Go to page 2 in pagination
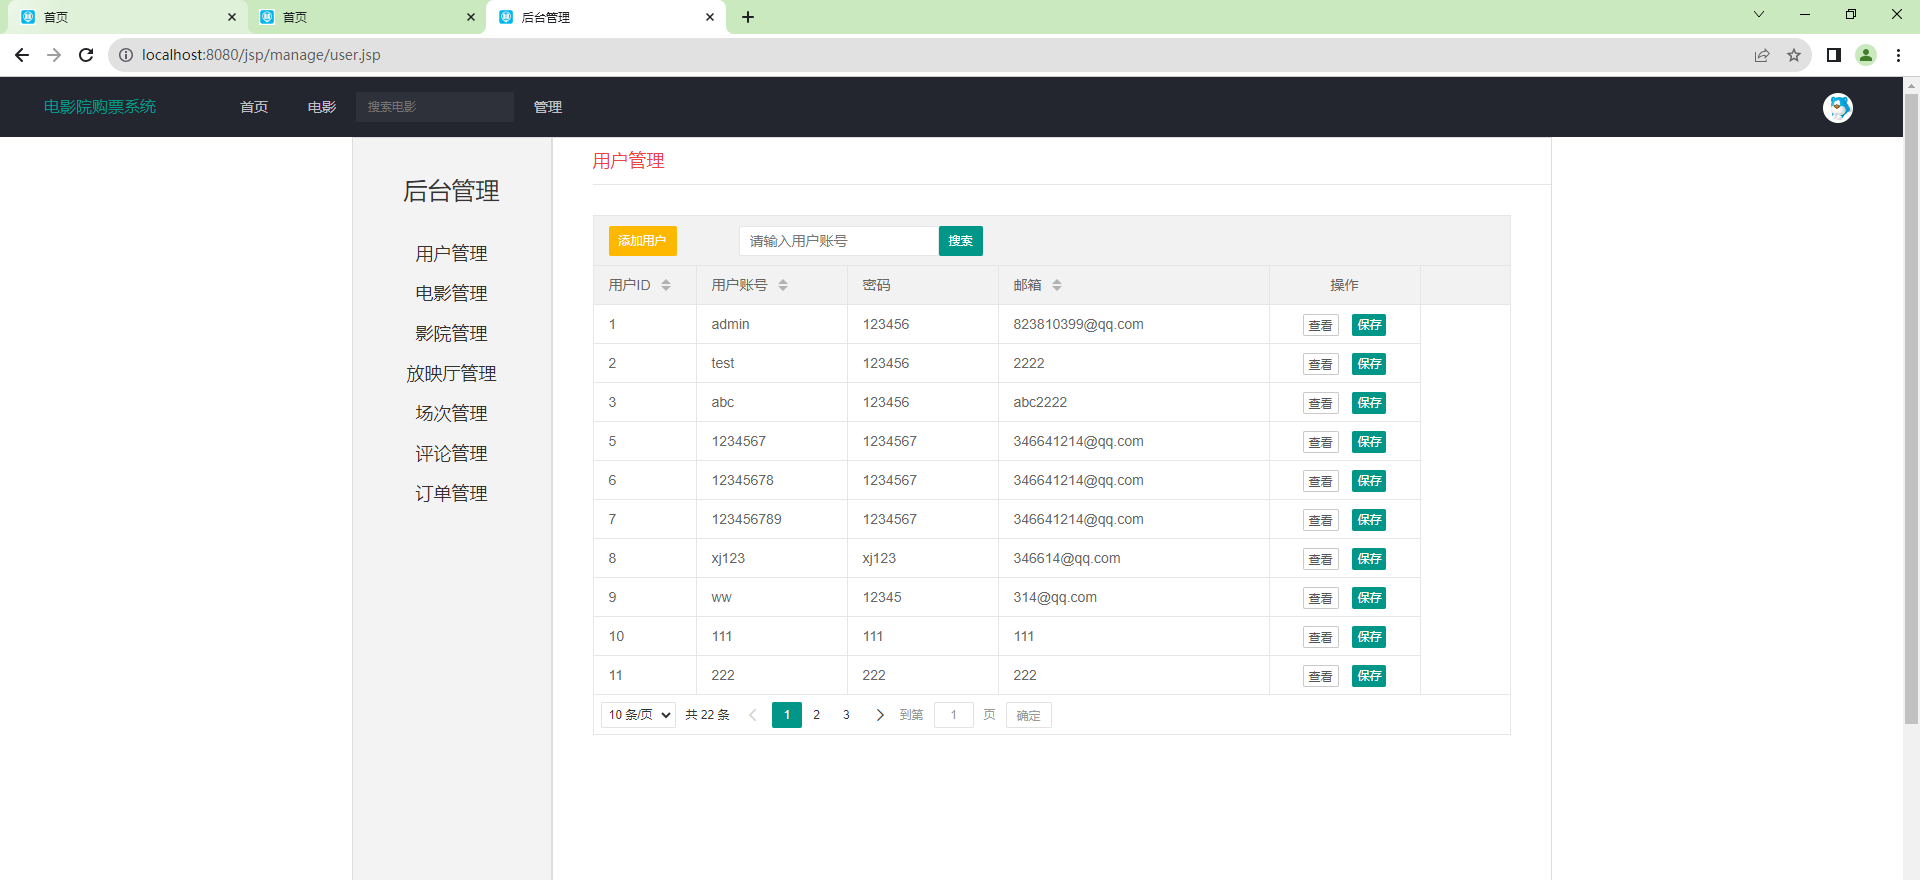This screenshot has height=880, width=1920. (x=817, y=715)
